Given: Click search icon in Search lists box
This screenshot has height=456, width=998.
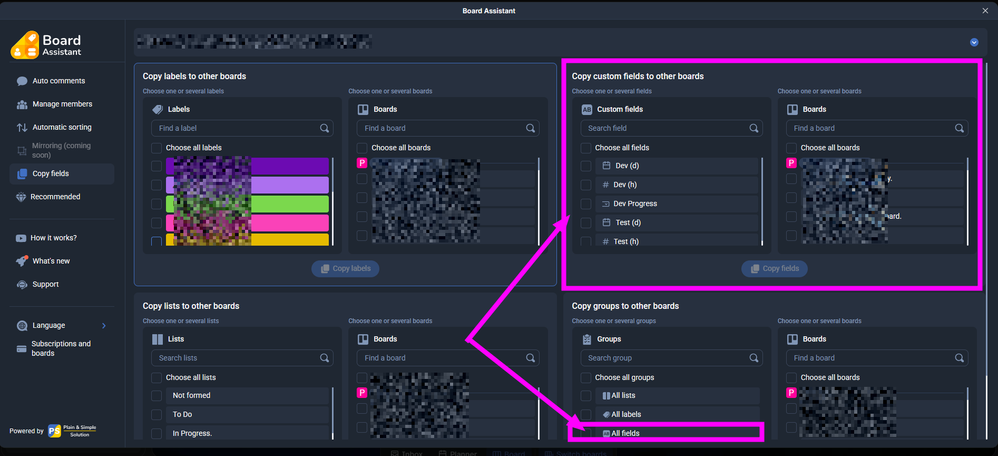Looking at the screenshot, I should (x=325, y=358).
